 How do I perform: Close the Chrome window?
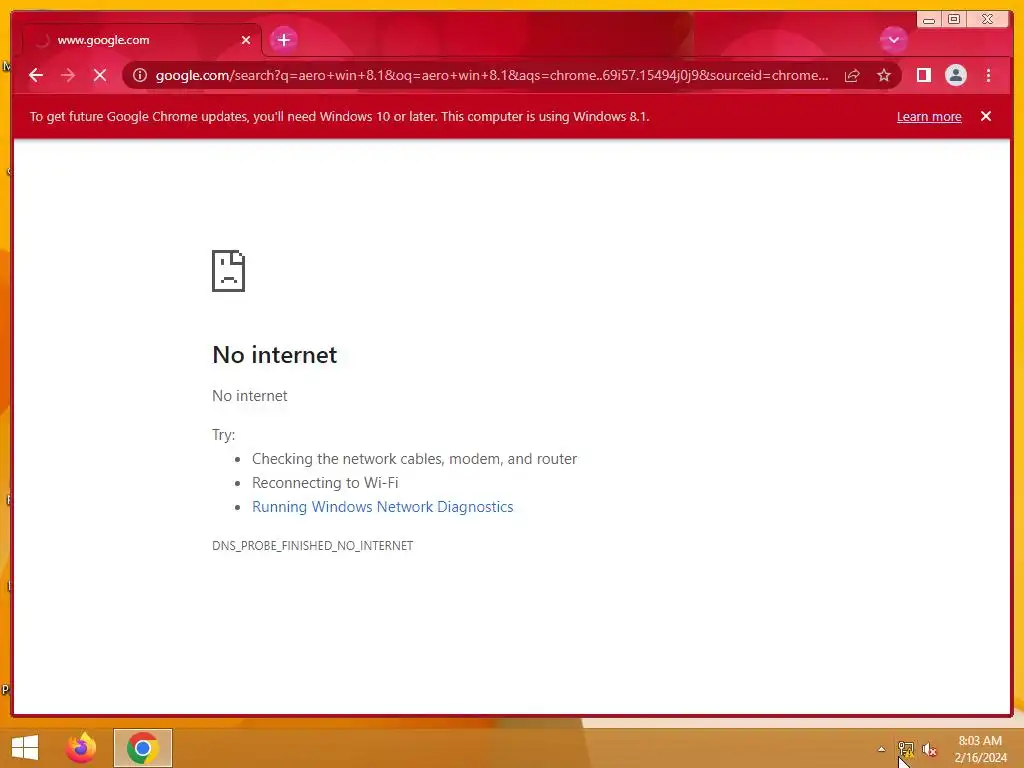[x=988, y=20]
